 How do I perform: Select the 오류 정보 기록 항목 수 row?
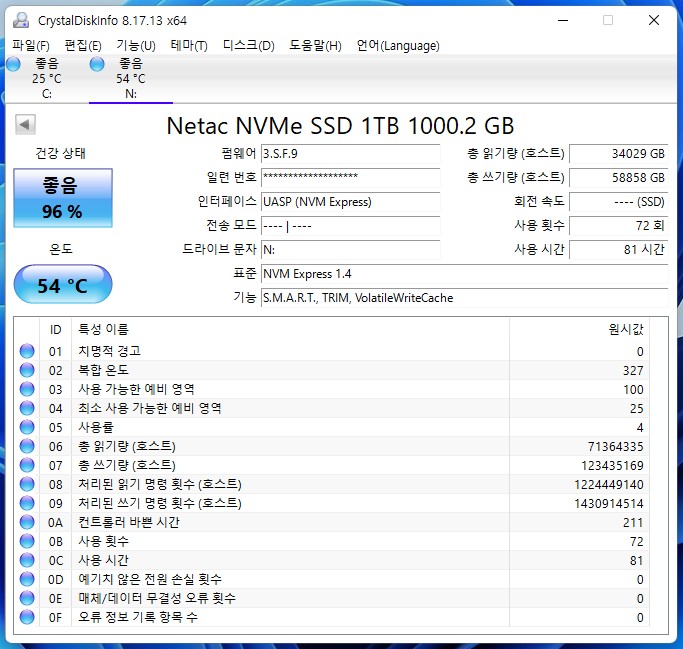coord(331,617)
